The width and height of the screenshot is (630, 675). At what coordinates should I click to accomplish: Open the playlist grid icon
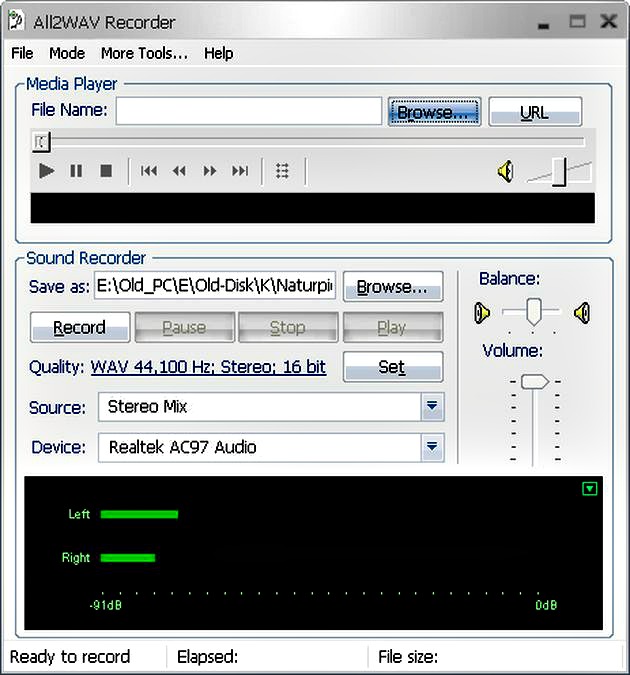tap(282, 171)
